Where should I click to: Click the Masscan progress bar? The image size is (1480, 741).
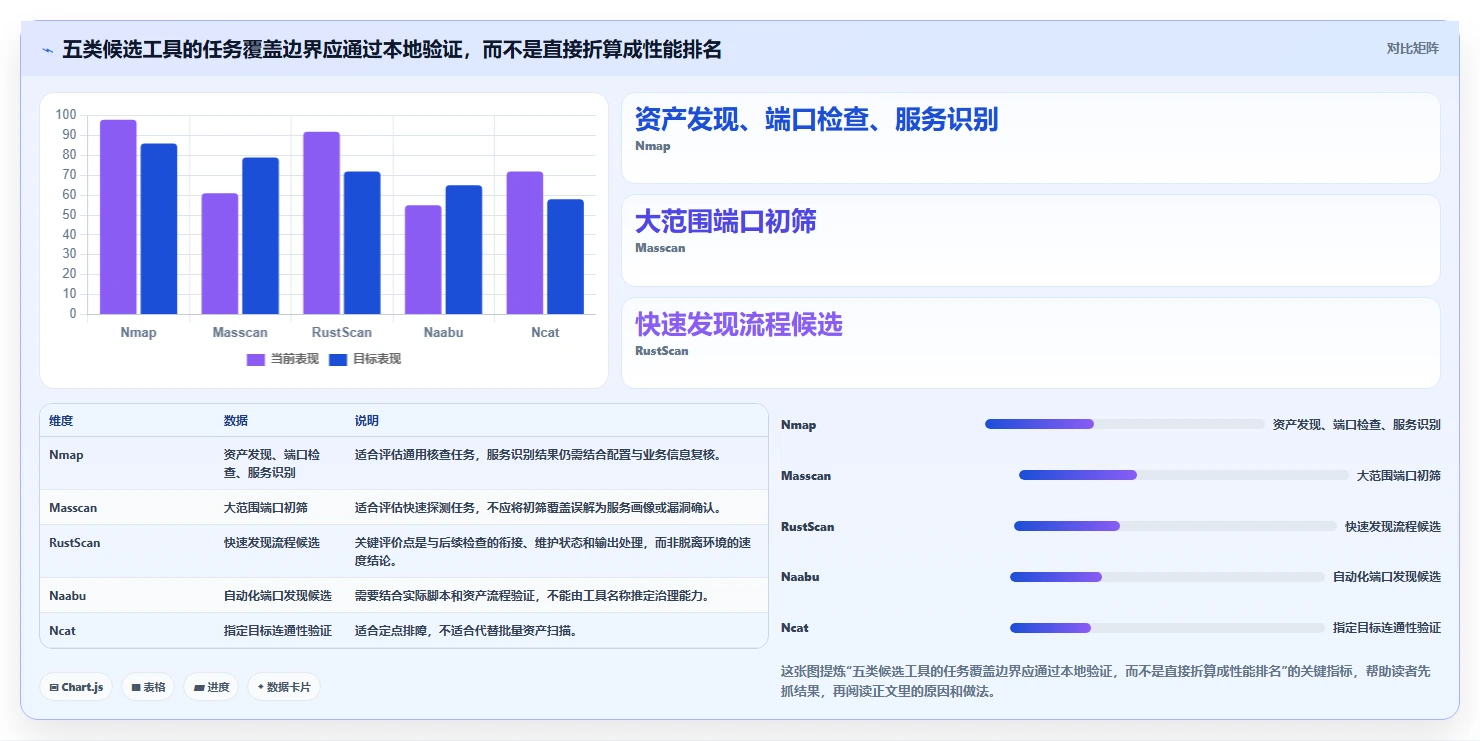pyautogui.click(x=1184, y=475)
